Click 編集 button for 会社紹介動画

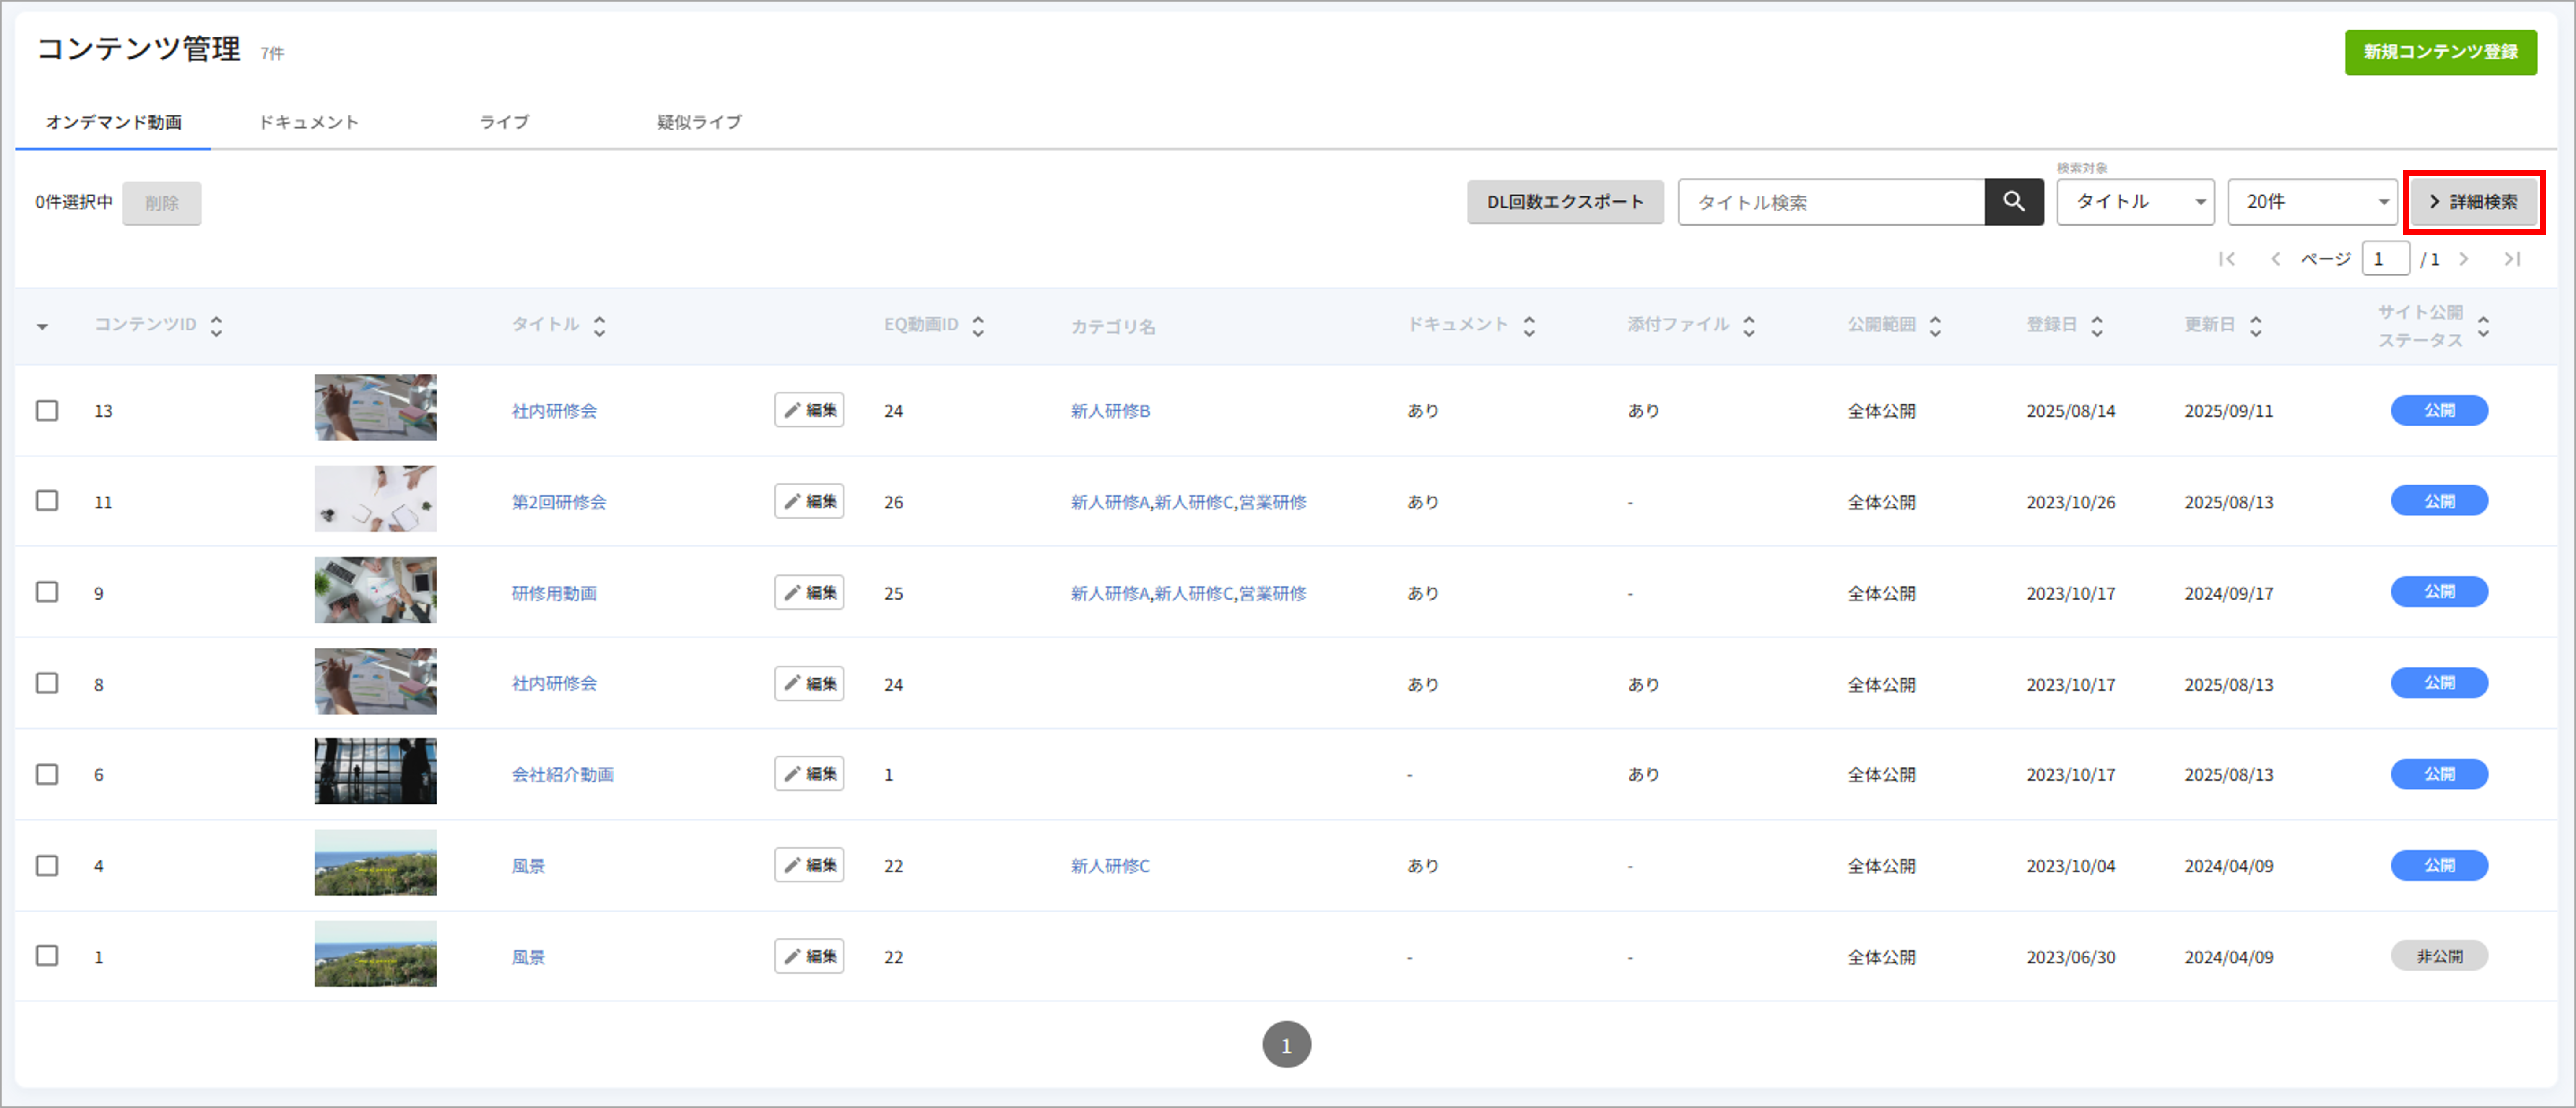809,773
